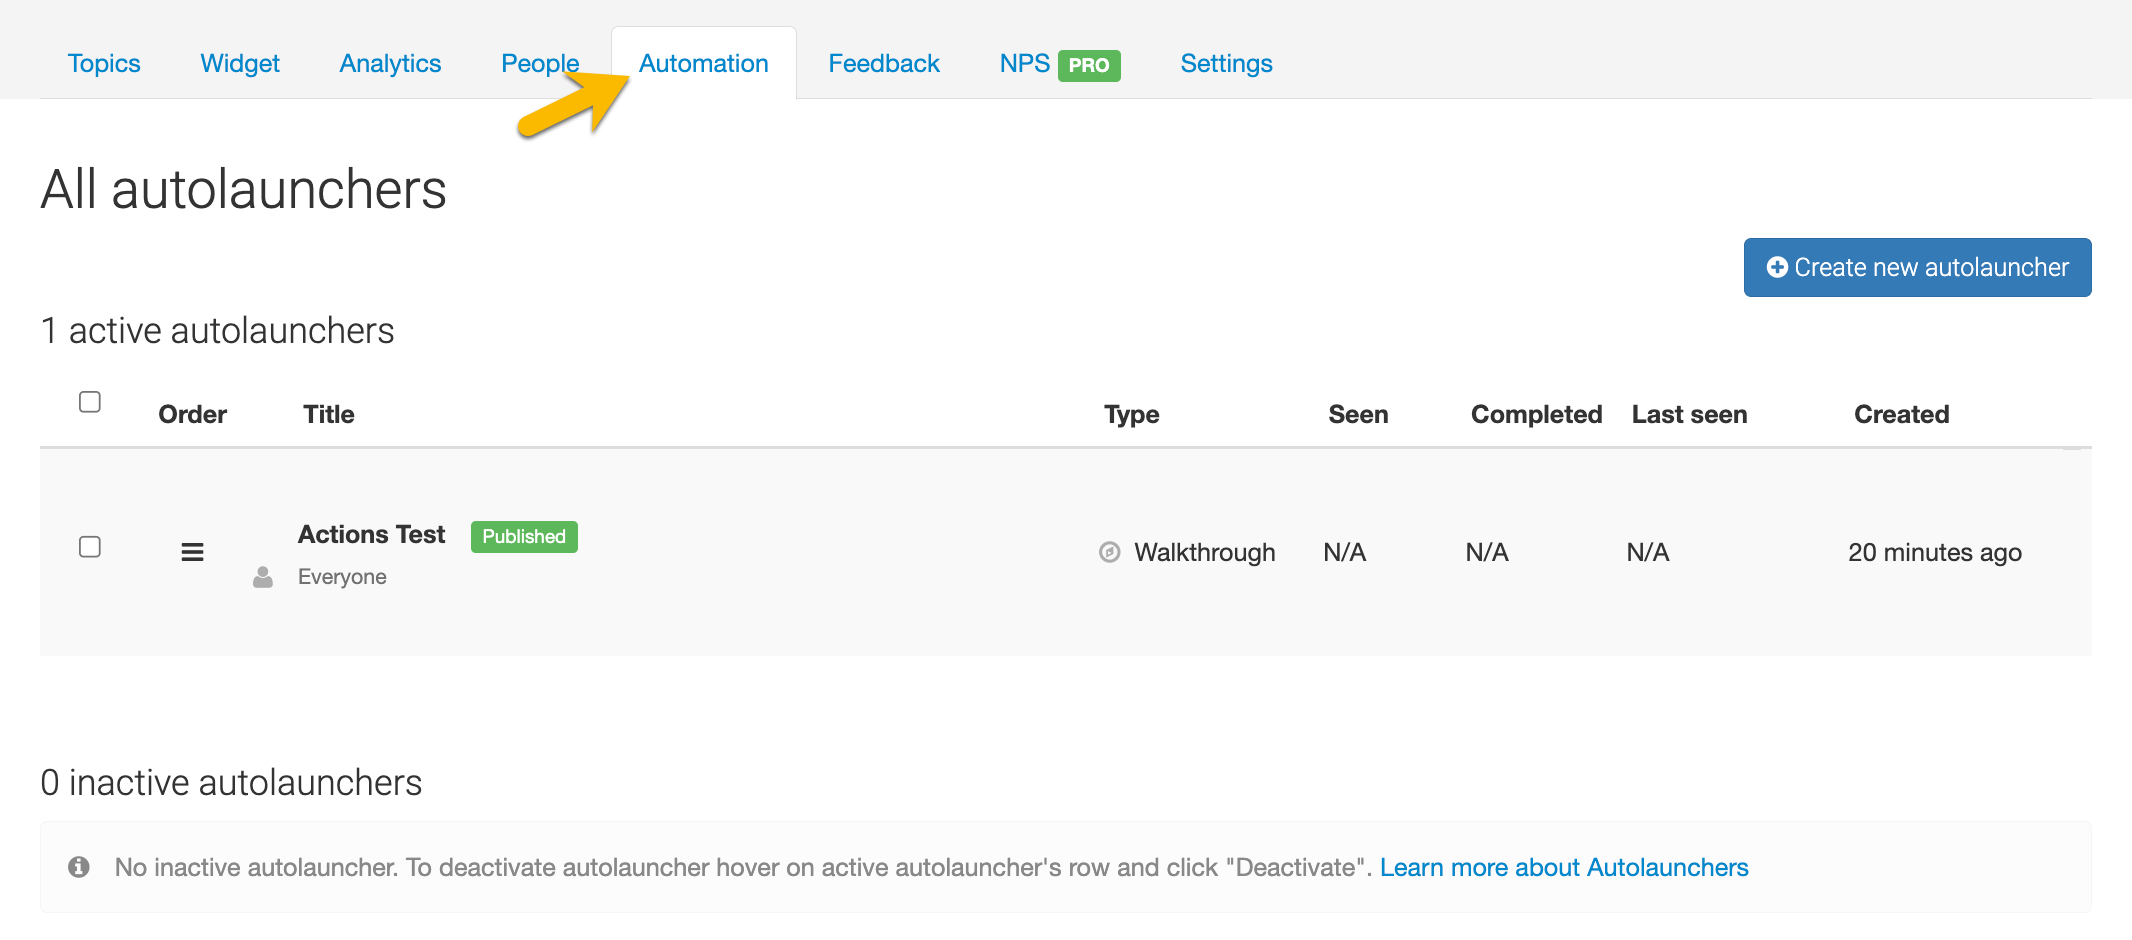2132x940 pixels.
Task: Click the reorder handle for Actions Test
Action: tap(192, 552)
